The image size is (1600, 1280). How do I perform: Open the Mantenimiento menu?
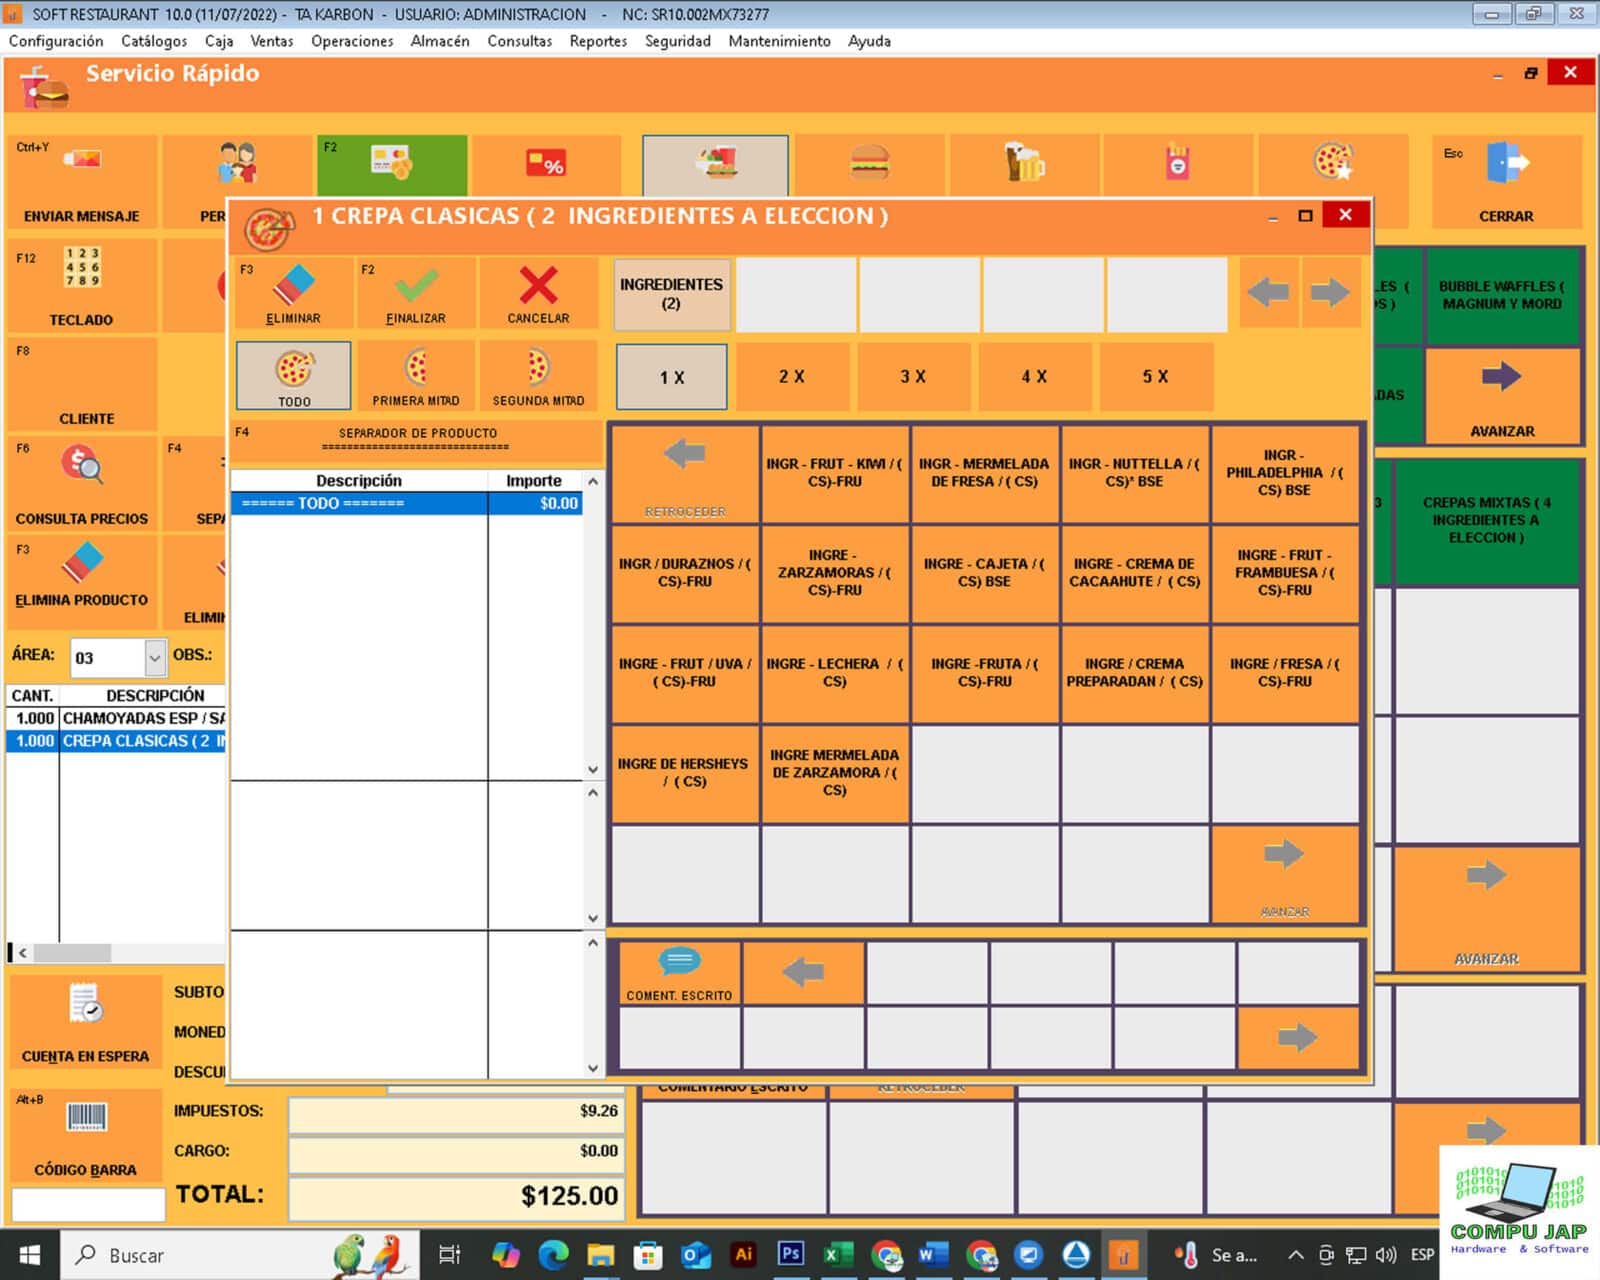(x=779, y=41)
